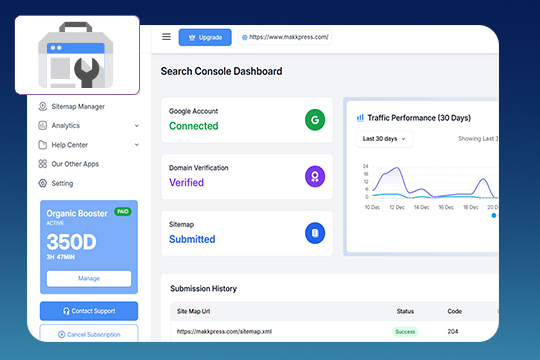Click the Connected status text
540x360 pixels.
(x=194, y=126)
